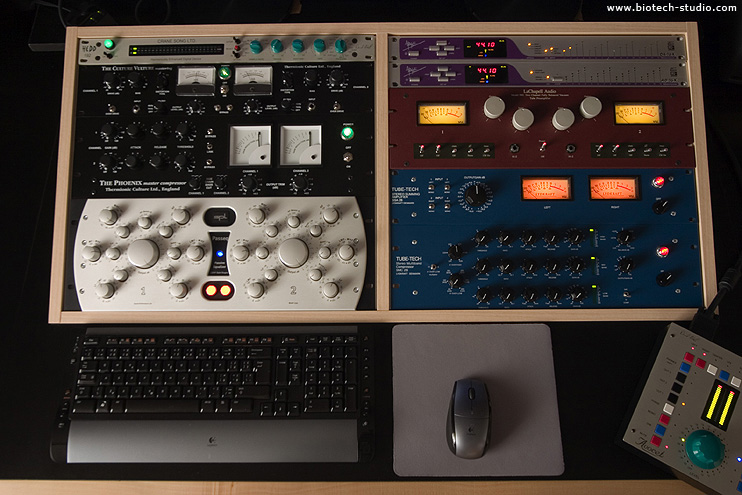The image size is (742, 495).
Task: Turn the Tube-Tech summing amp output gain knob
Action: 476,194
